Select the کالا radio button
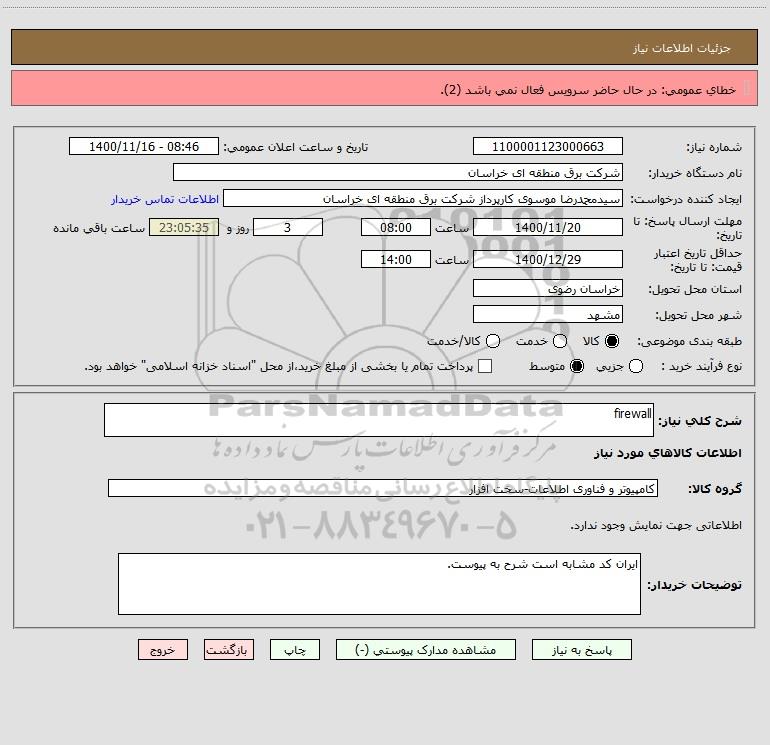770x745 pixels. (x=612, y=341)
